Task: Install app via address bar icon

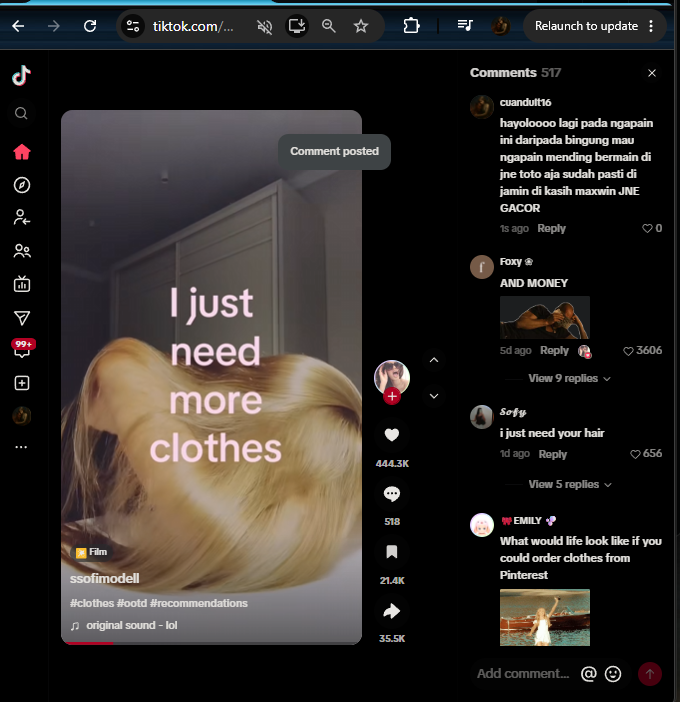Action: 297,26
